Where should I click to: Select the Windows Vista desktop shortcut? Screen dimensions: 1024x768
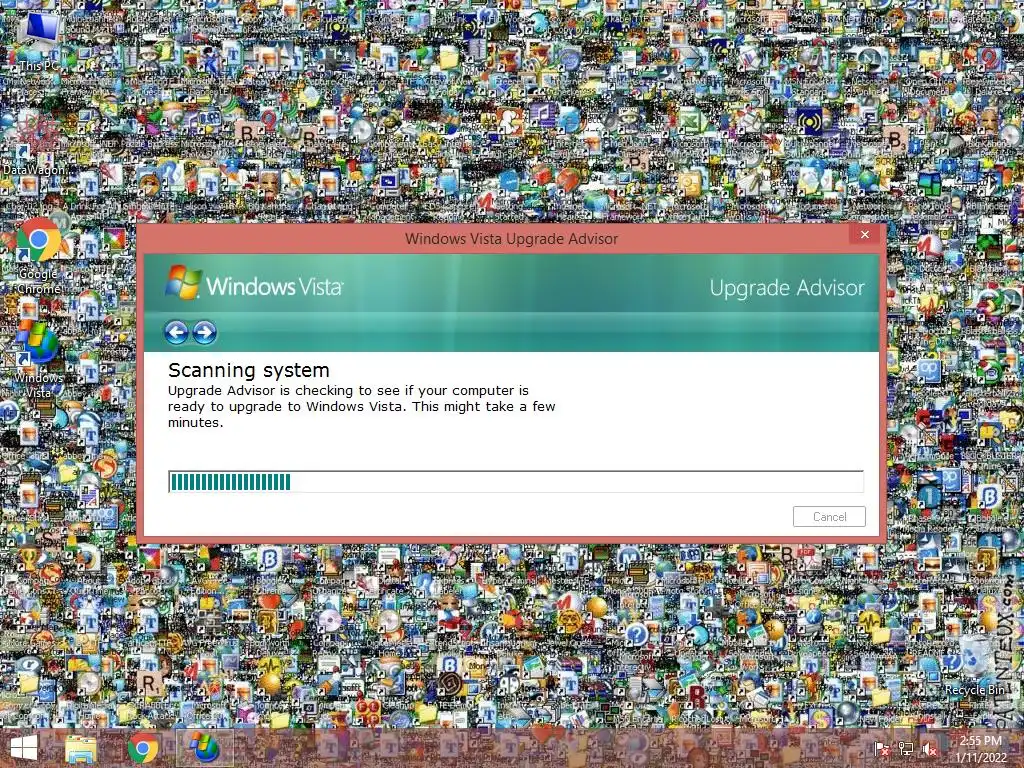pyautogui.click(x=38, y=359)
